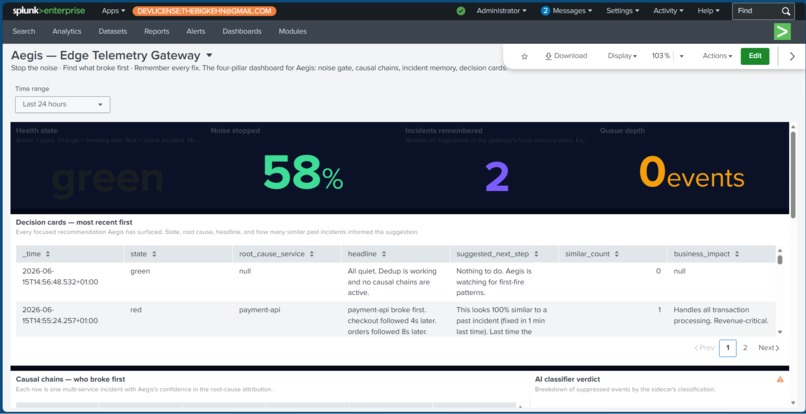Go to page 2 of decision cards

(745, 348)
